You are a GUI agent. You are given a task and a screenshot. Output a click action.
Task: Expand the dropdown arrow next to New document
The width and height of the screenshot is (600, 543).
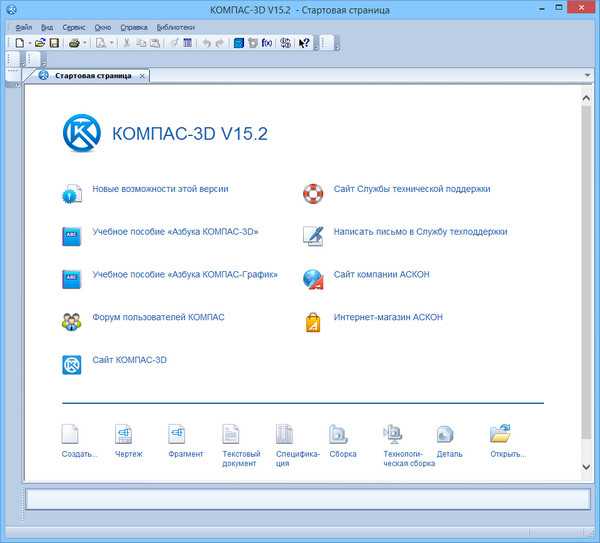(x=29, y=43)
